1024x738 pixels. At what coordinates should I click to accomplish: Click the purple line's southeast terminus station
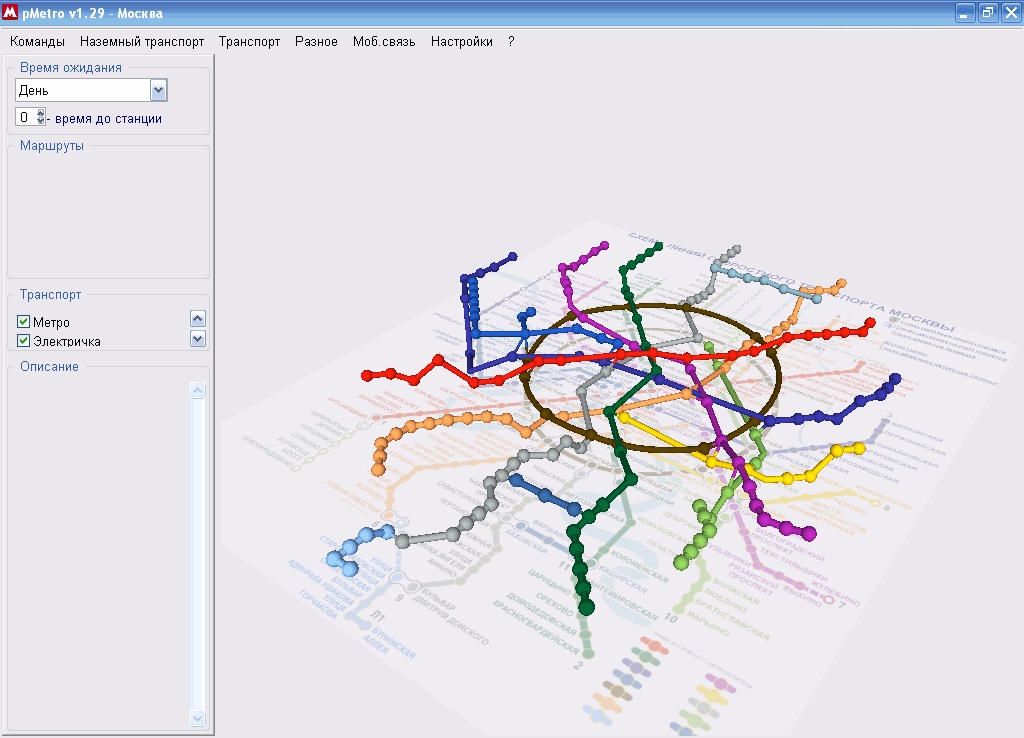pyautogui.click(x=809, y=534)
